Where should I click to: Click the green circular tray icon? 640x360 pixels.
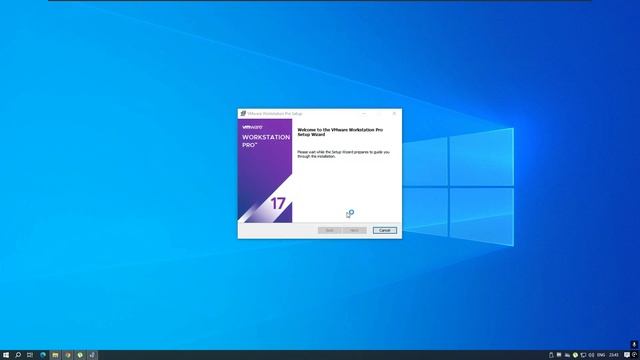click(x=575, y=355)
